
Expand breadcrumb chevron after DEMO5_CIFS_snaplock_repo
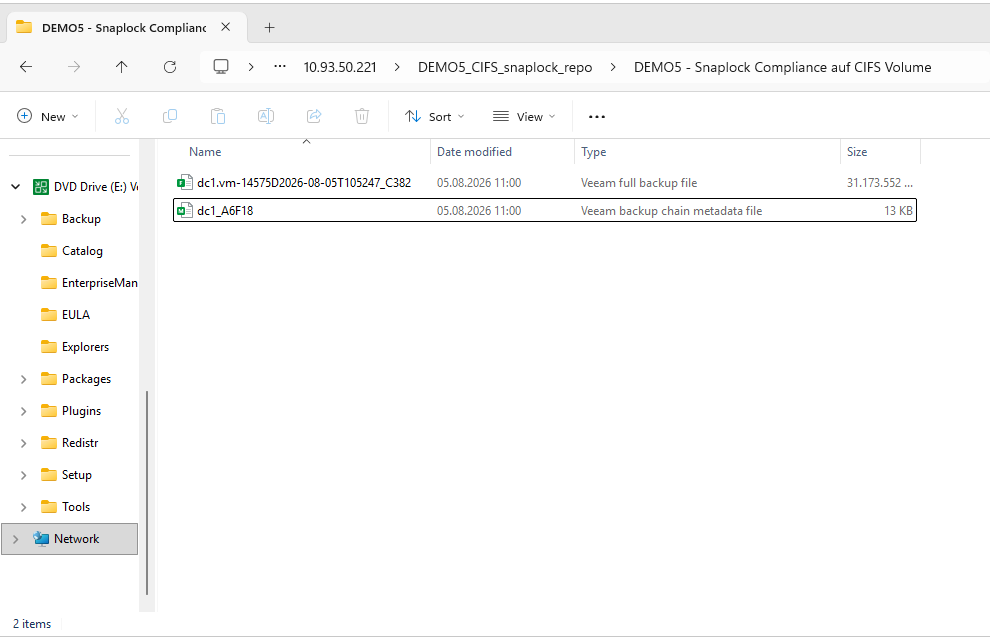pos(613,67)
